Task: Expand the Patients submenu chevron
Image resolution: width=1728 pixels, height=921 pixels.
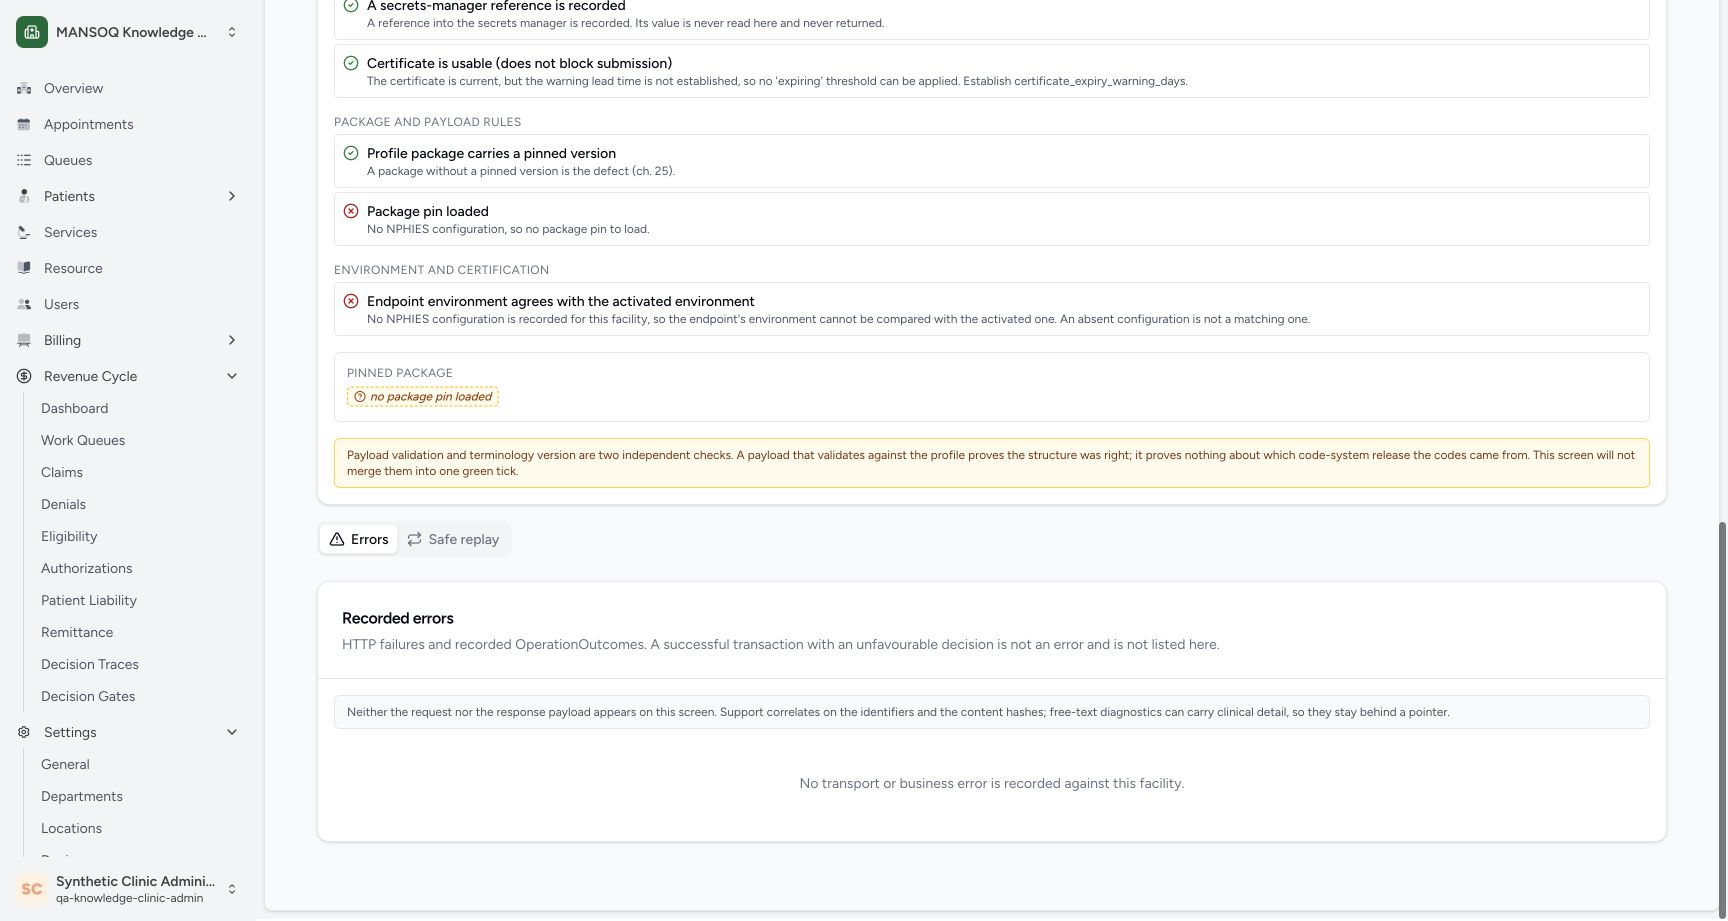Action: [x=232, y=196]
